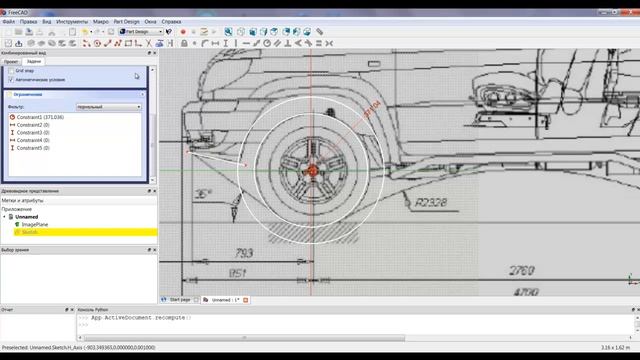Open the Файл menu
Screen dimensions: 640x360
tap(9, 22)
